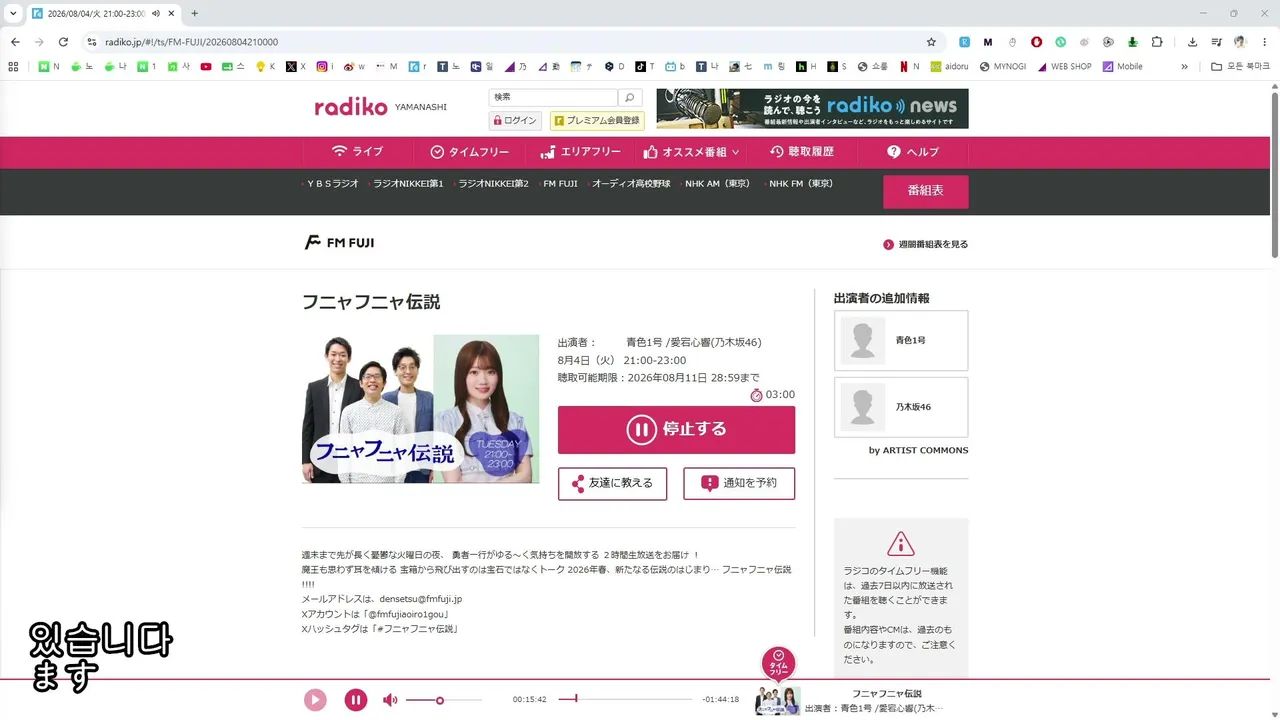The height and width of the screenshot is (720, 1280).
Task: Bookmark this page with the star icon
Action: click(x=931, y=42)
